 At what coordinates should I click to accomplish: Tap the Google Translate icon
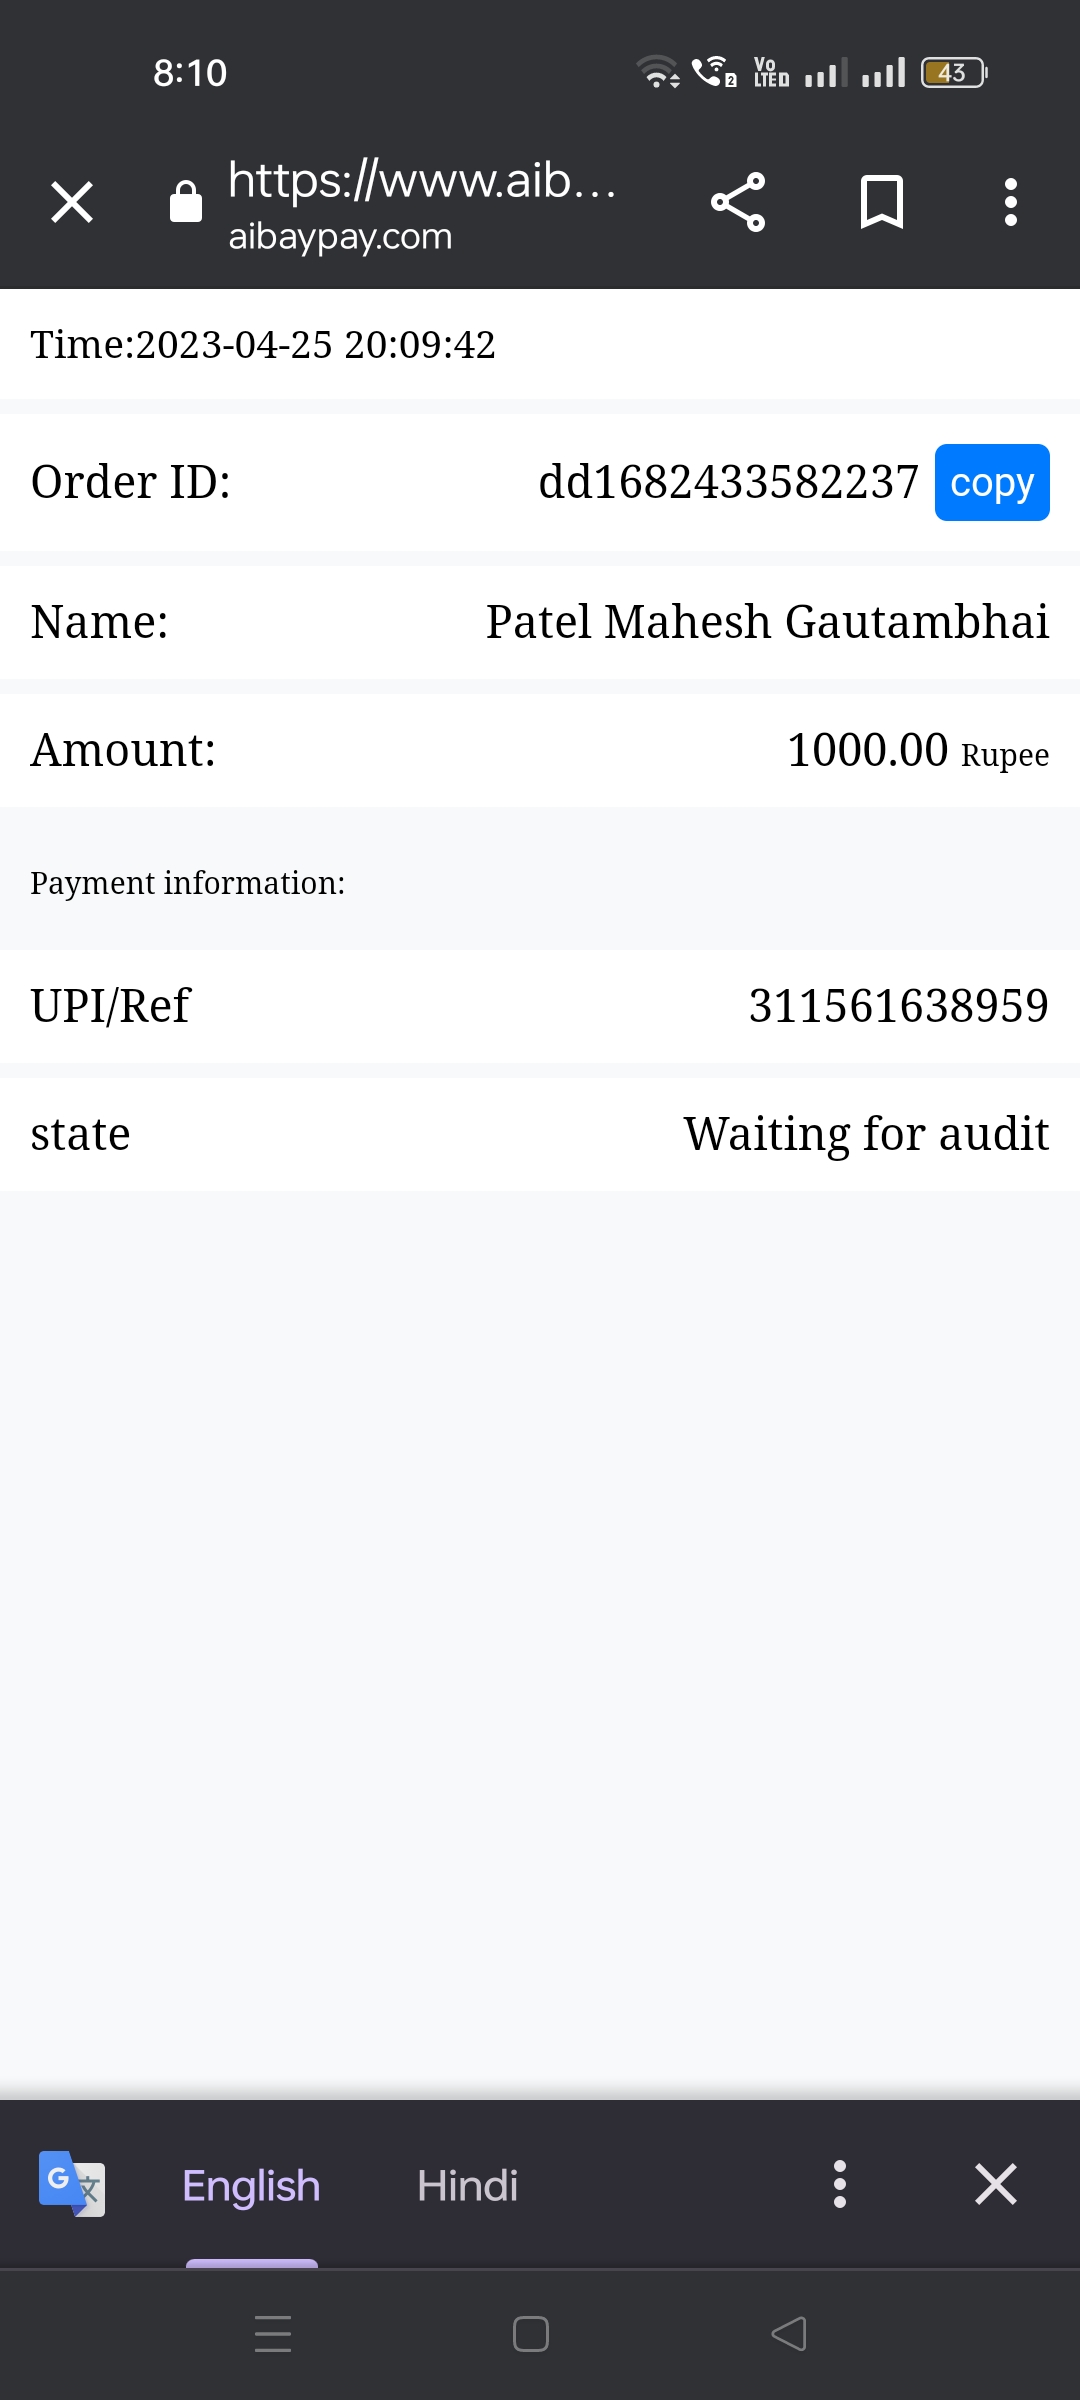(x=72, y=2184)
